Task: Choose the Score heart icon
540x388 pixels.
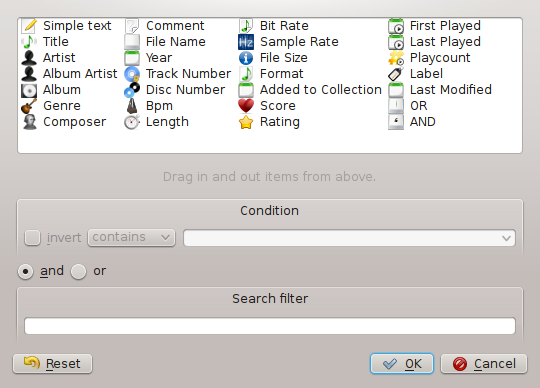Action: point(246,106)
